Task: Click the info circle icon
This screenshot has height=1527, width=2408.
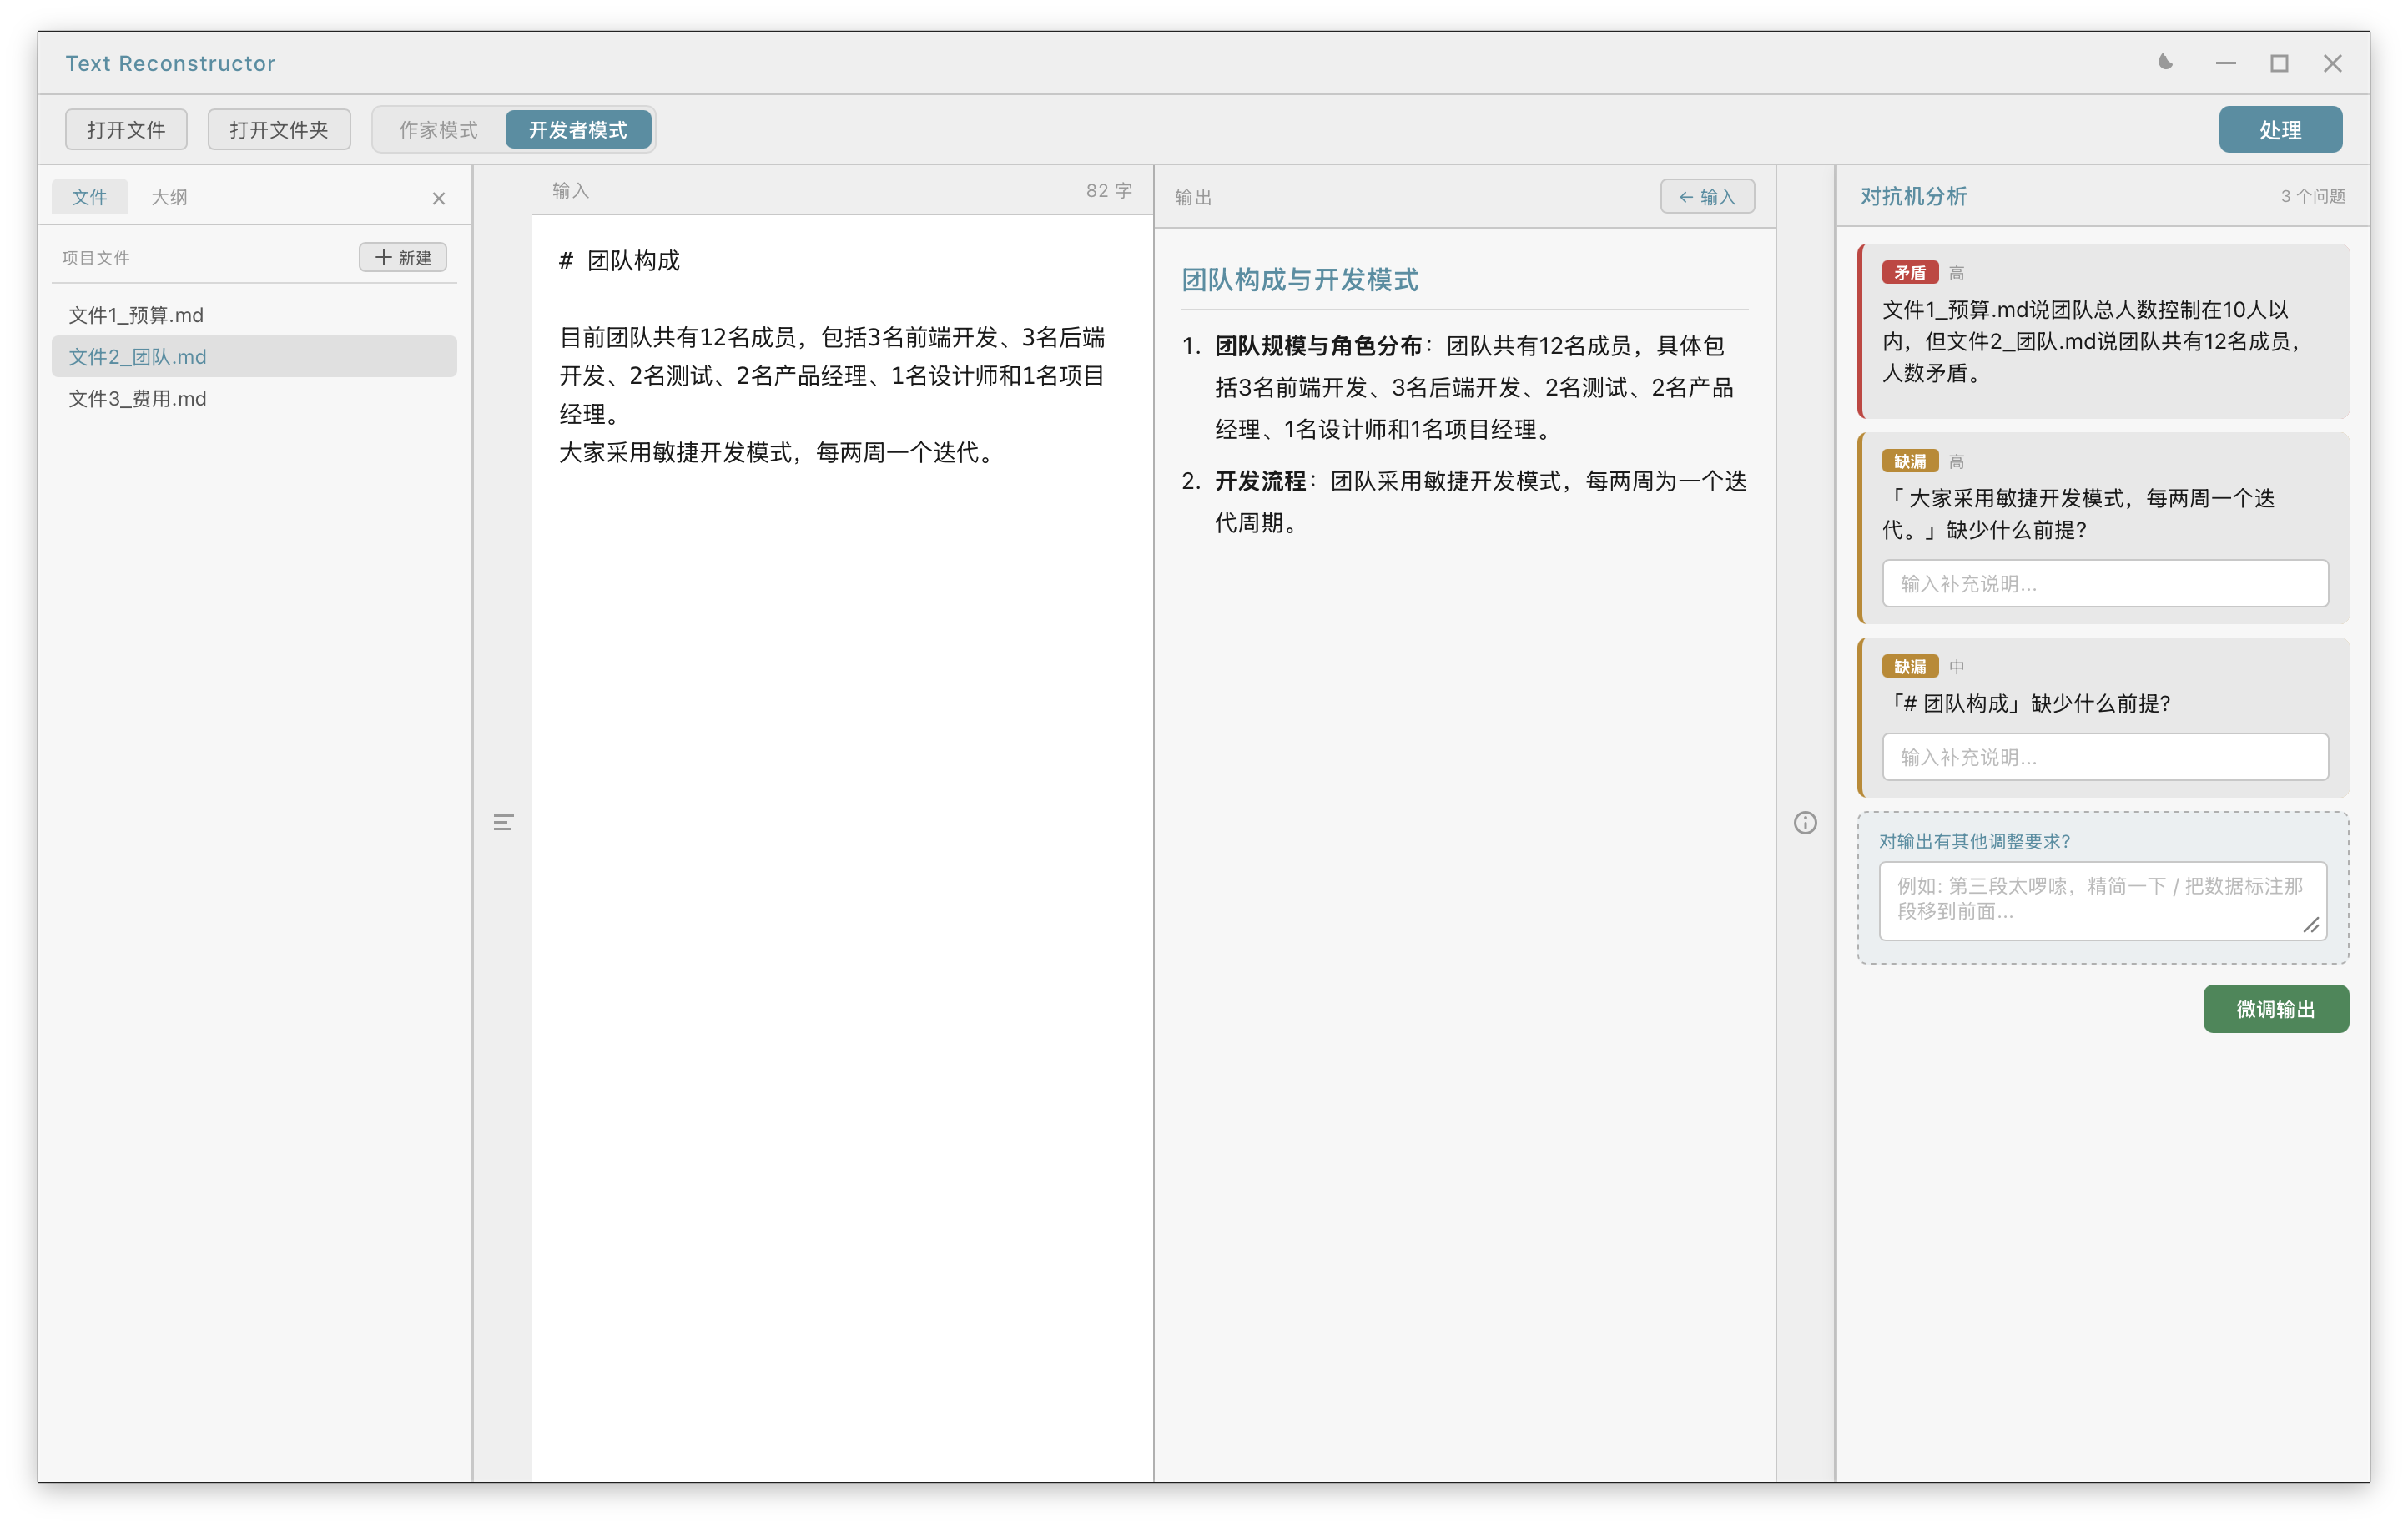Action: (1805, 822)
